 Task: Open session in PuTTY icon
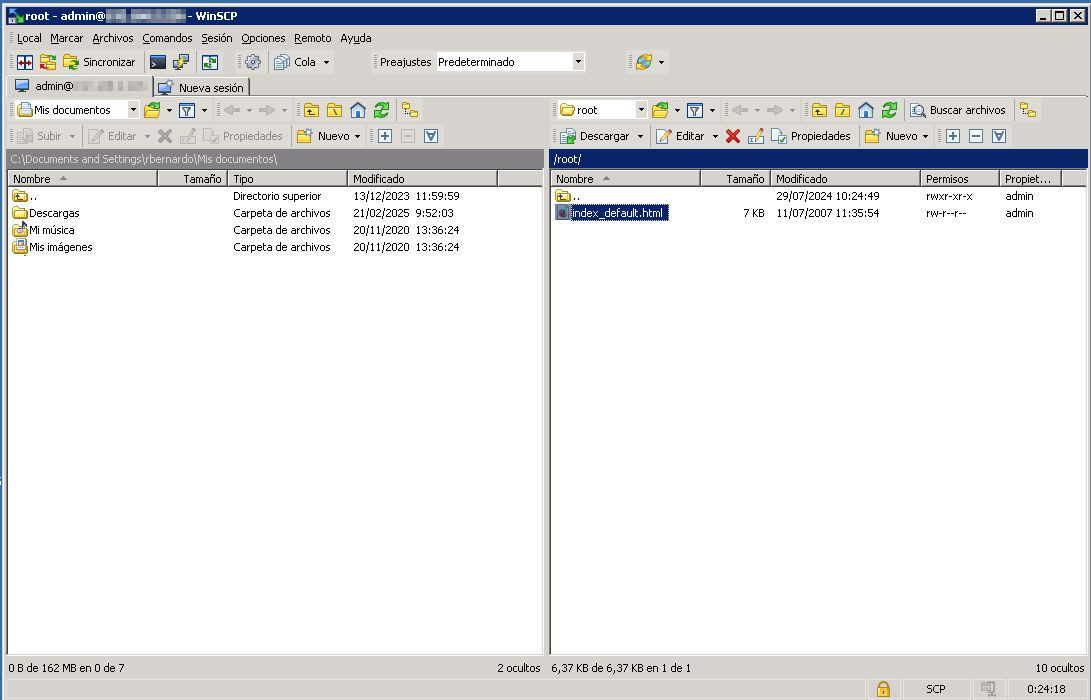[181, 62]
